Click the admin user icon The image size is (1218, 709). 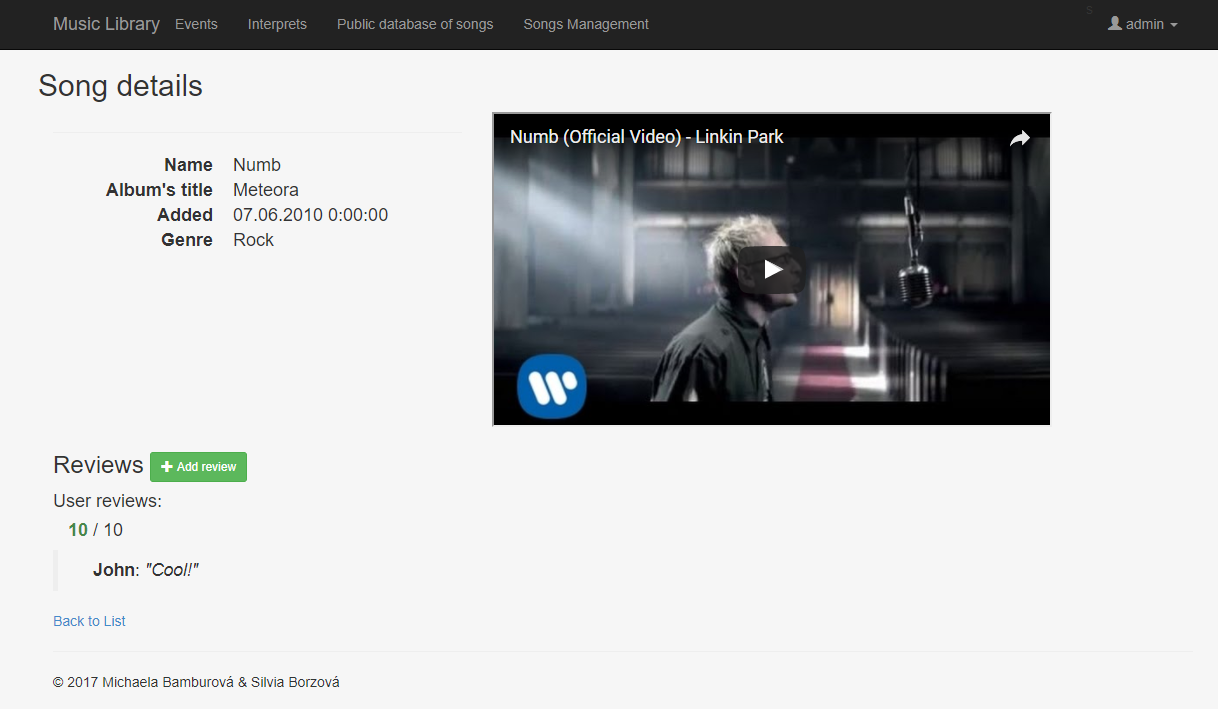point(1115,23)
